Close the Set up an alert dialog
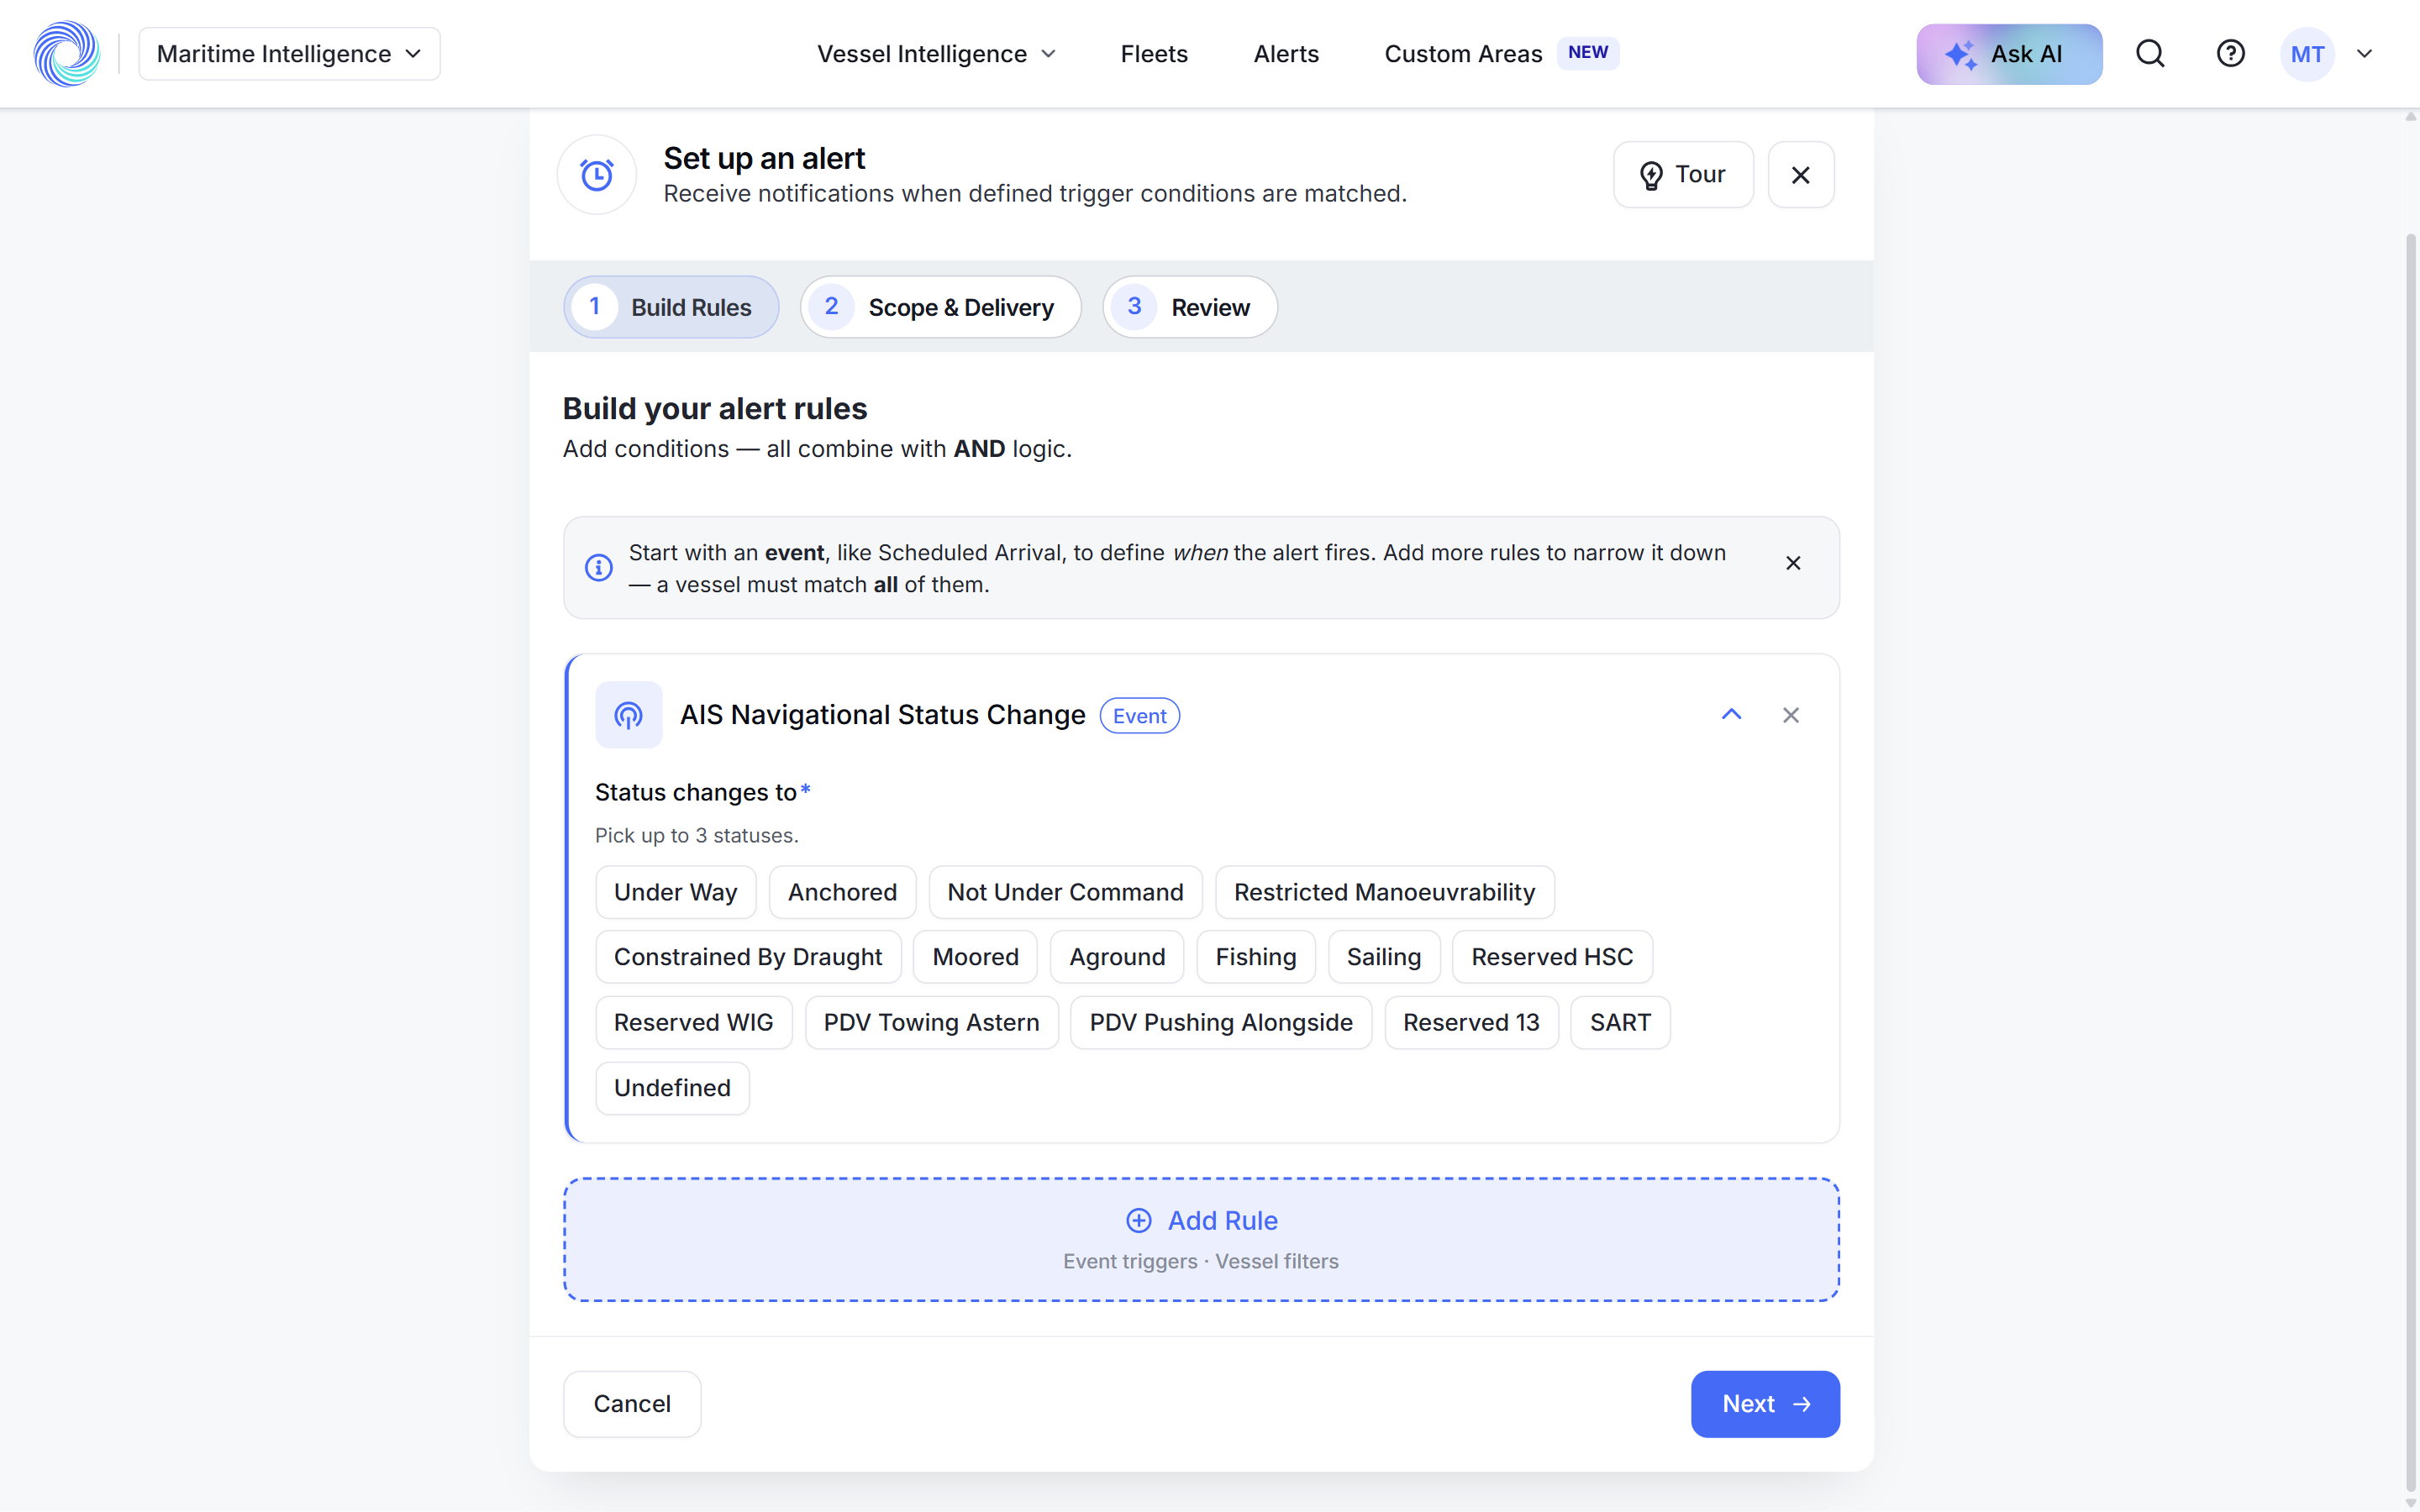2420x1512 pixels. [x=1800, y=175]
